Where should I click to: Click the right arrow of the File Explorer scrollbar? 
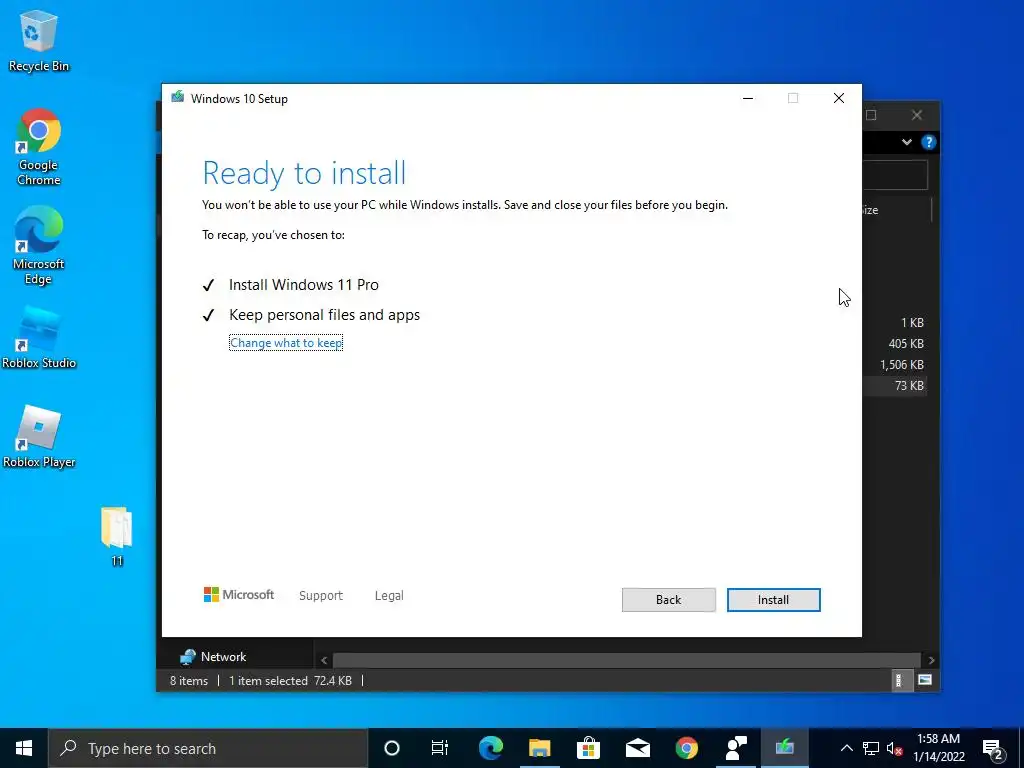click(931, 660)
